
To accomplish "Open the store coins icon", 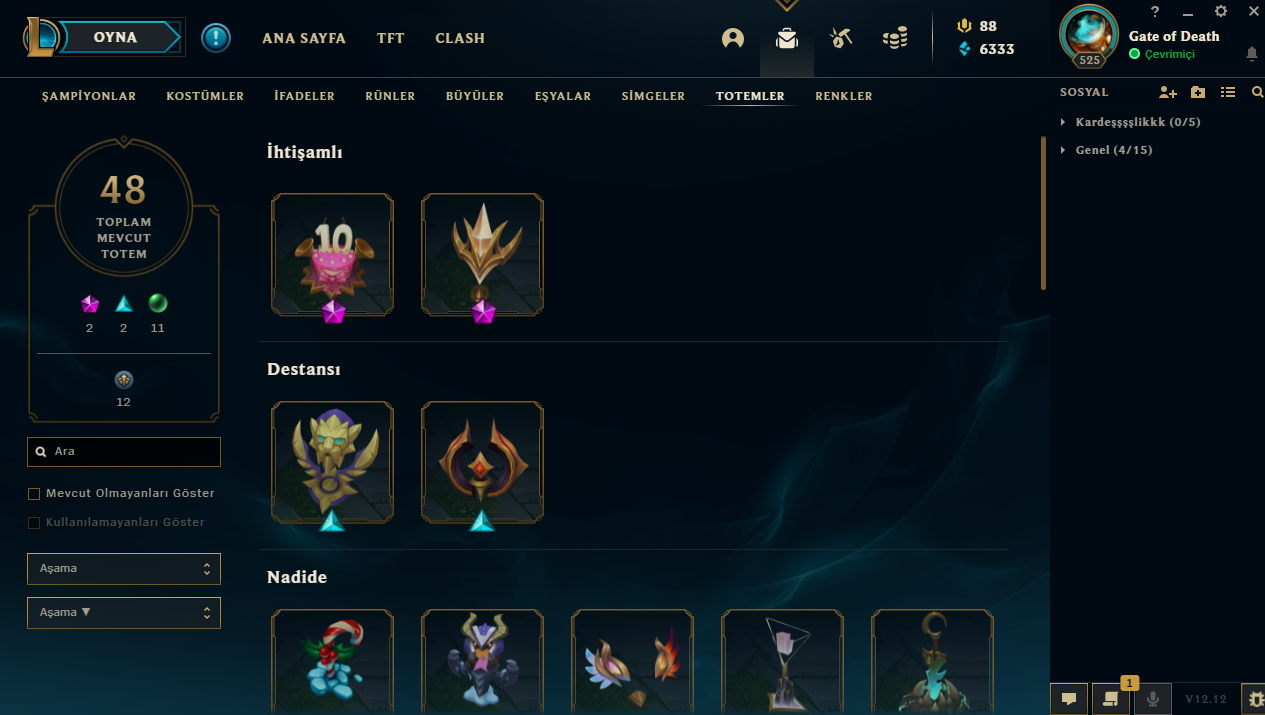I will (x=895, y=39).
